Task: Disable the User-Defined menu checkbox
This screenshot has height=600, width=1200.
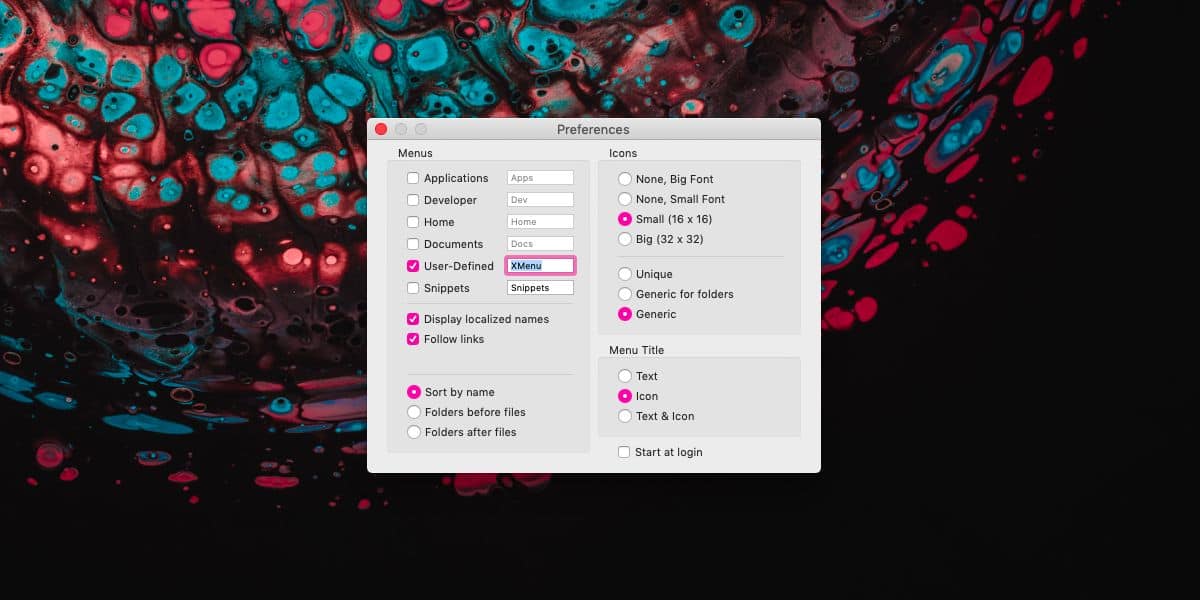Action: 413,265
